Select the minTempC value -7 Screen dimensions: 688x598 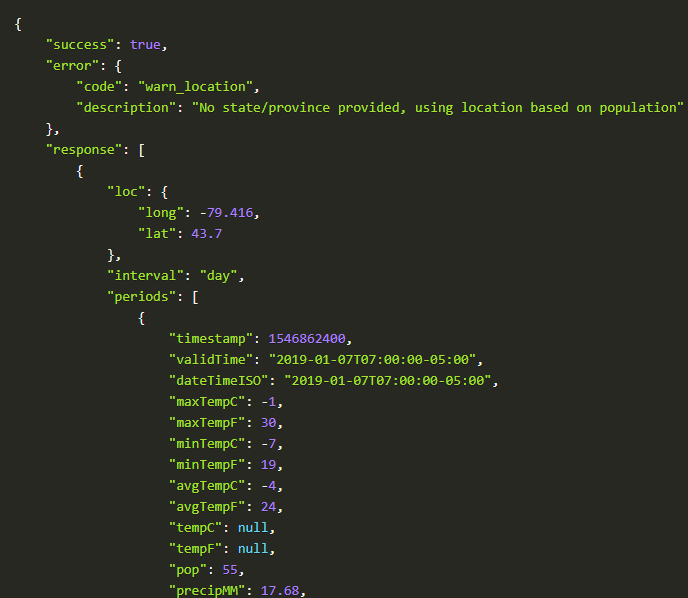[x=269, y=444]
